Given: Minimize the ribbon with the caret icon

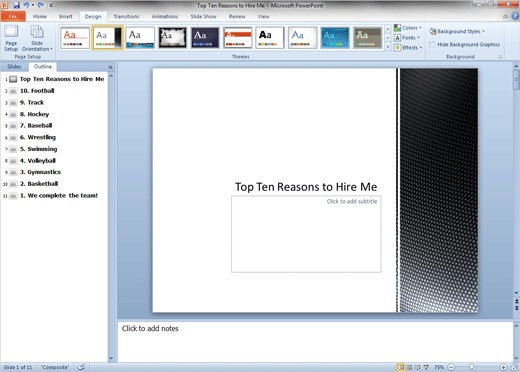Looking at the screenshot, I should point(506,16).
